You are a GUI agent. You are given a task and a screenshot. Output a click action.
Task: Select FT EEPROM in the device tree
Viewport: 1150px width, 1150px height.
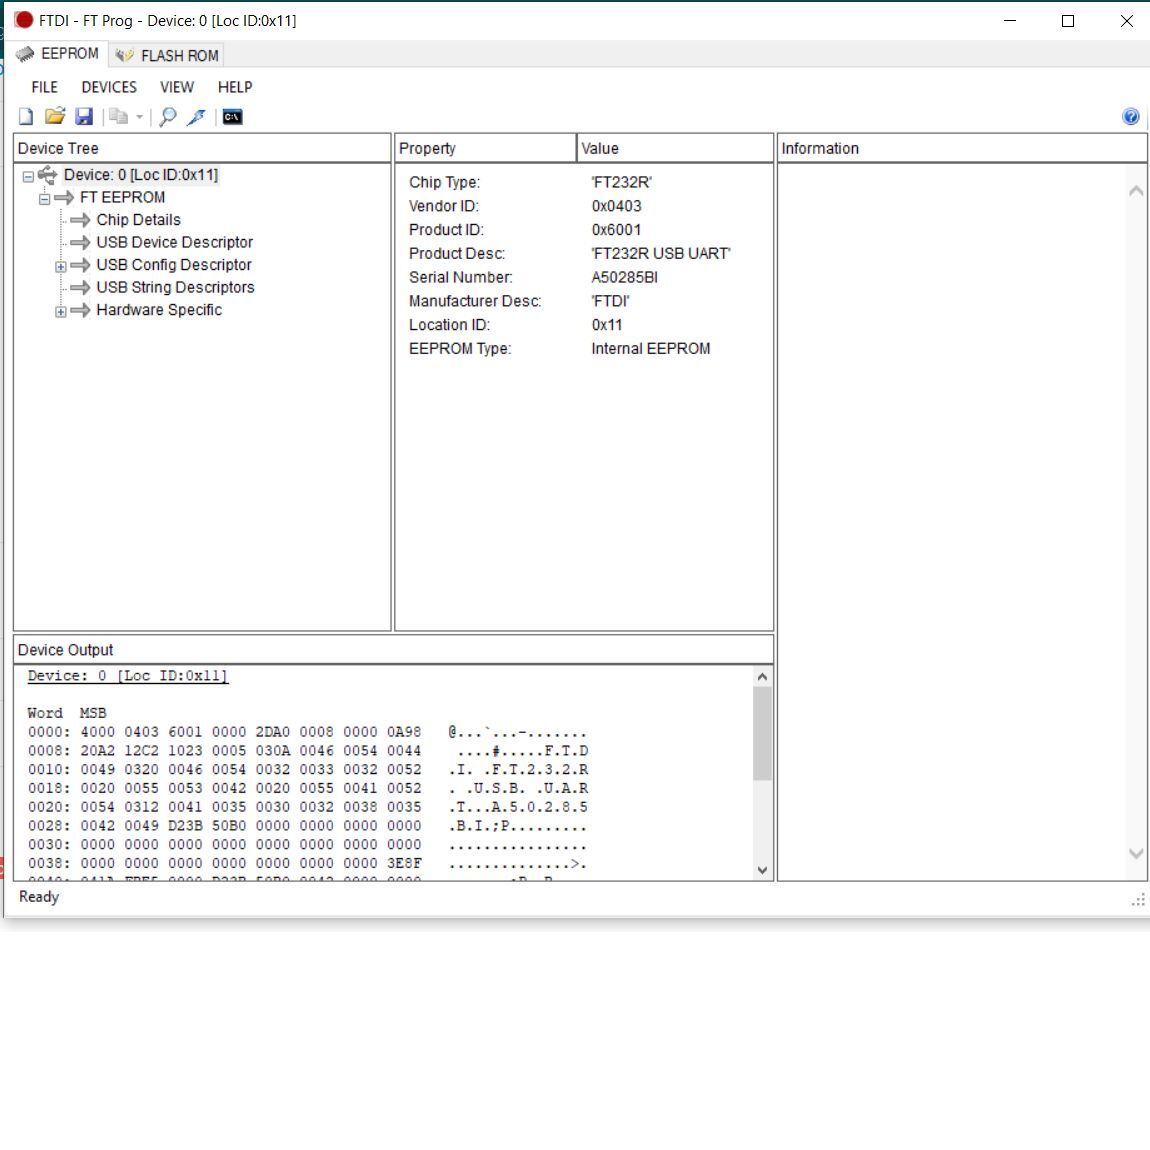click(122, 197)
